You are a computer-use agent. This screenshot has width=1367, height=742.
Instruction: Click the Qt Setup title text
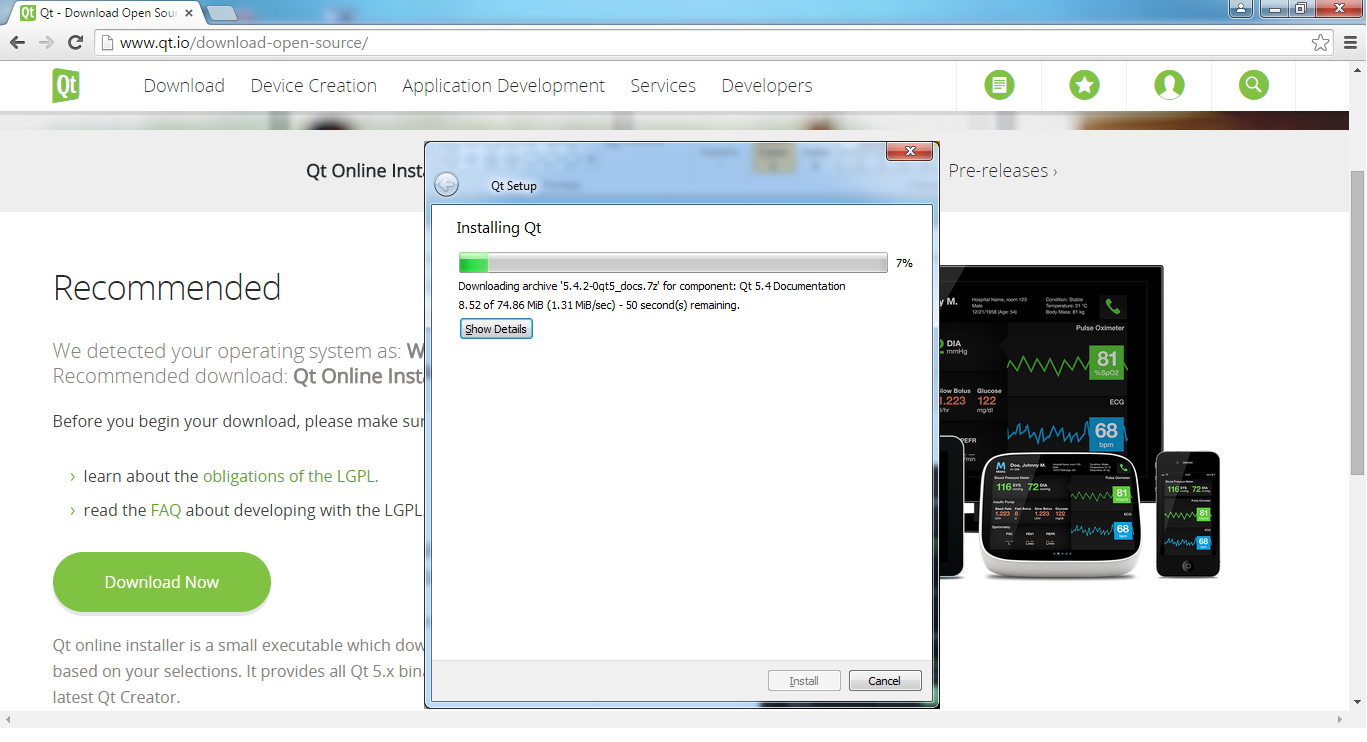514,186
